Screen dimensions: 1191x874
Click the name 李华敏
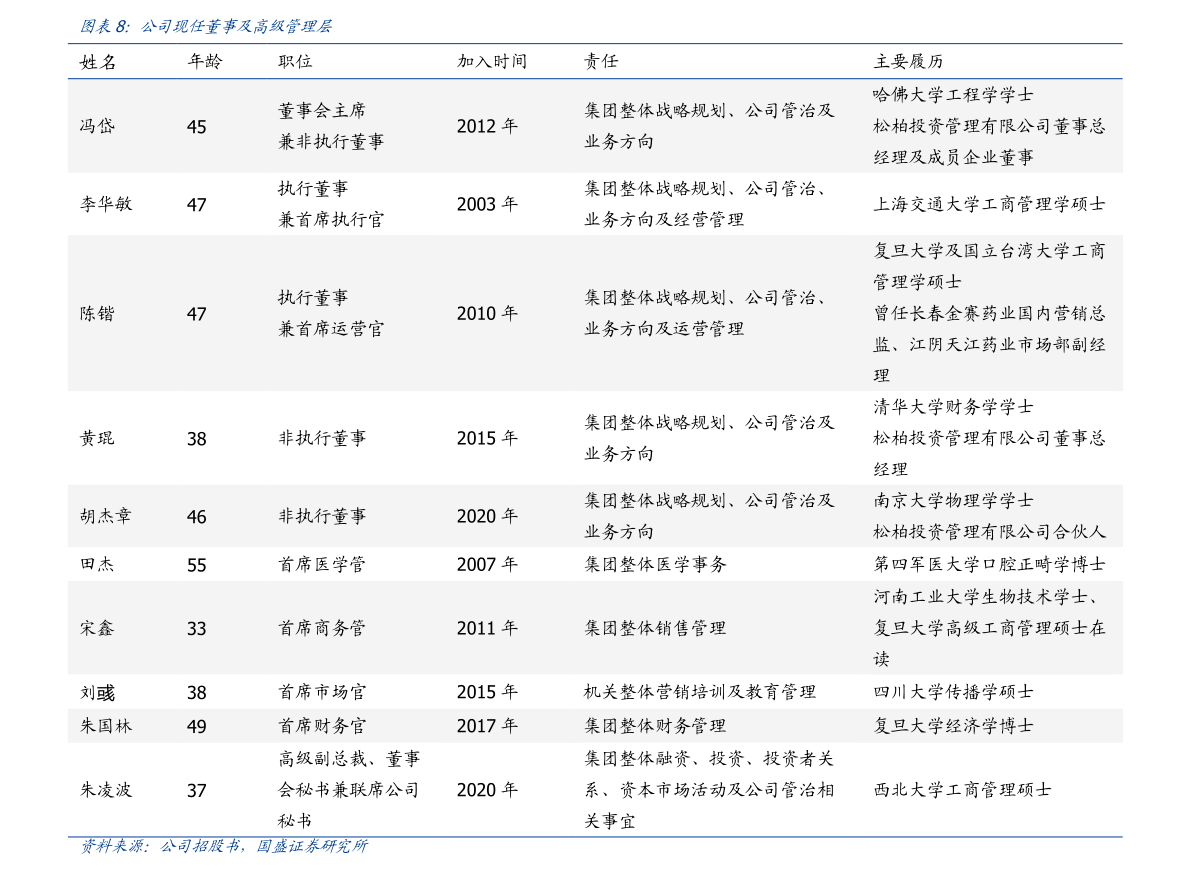(x=106, y=204)
